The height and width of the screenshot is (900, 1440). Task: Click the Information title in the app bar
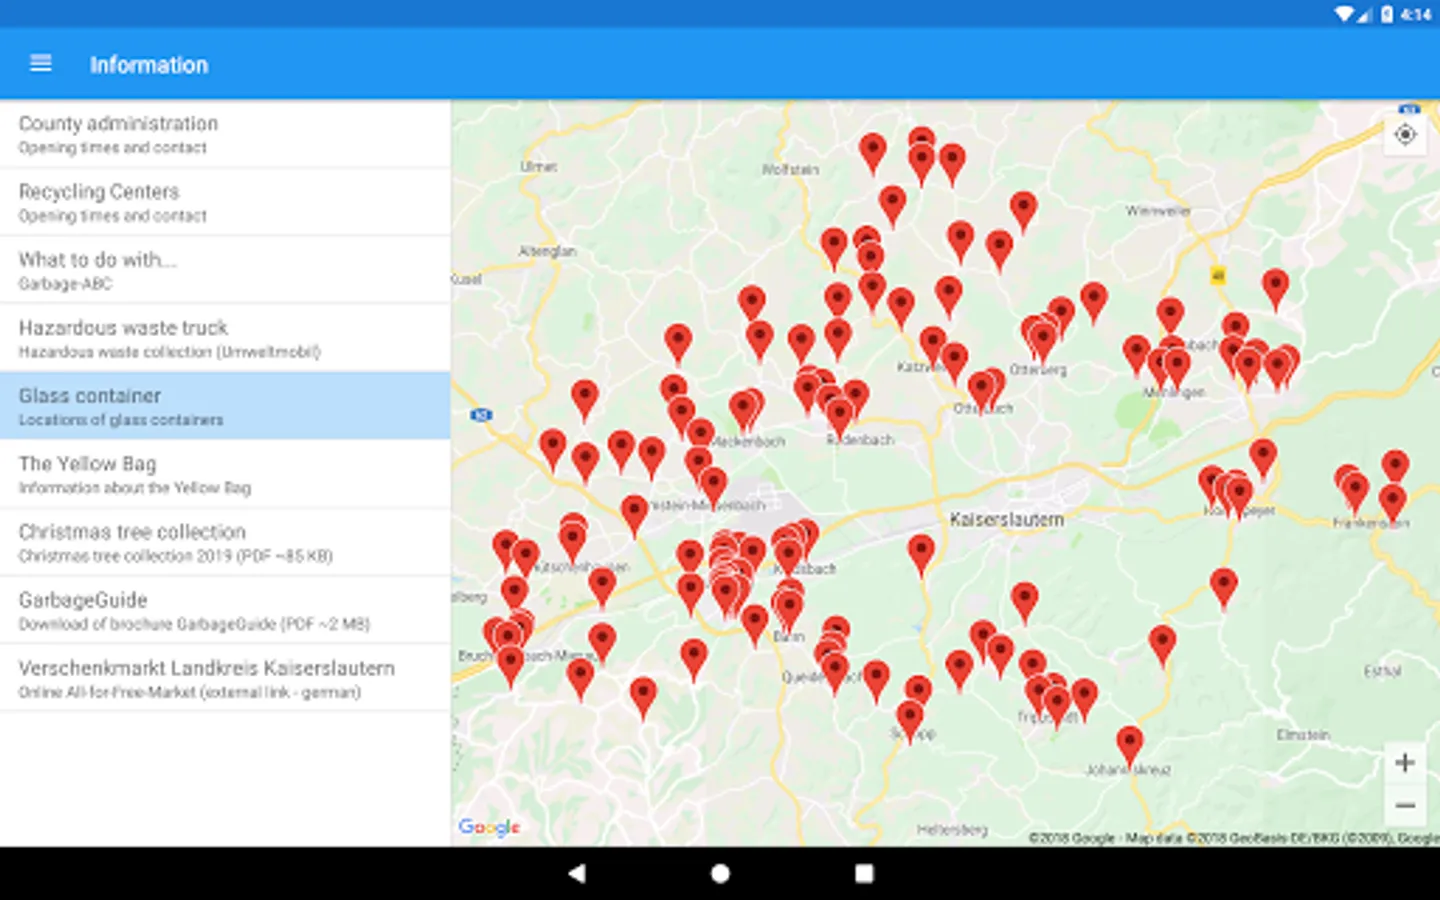click(x=149, y=65)
